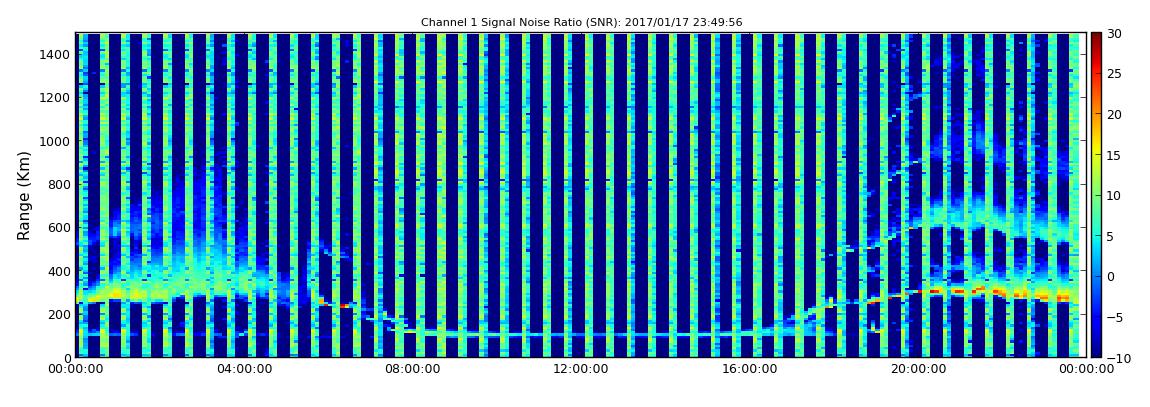Click the 1400 tick label on the range axis
Viewport: 1150px width, 407px height.
point(56,54)
